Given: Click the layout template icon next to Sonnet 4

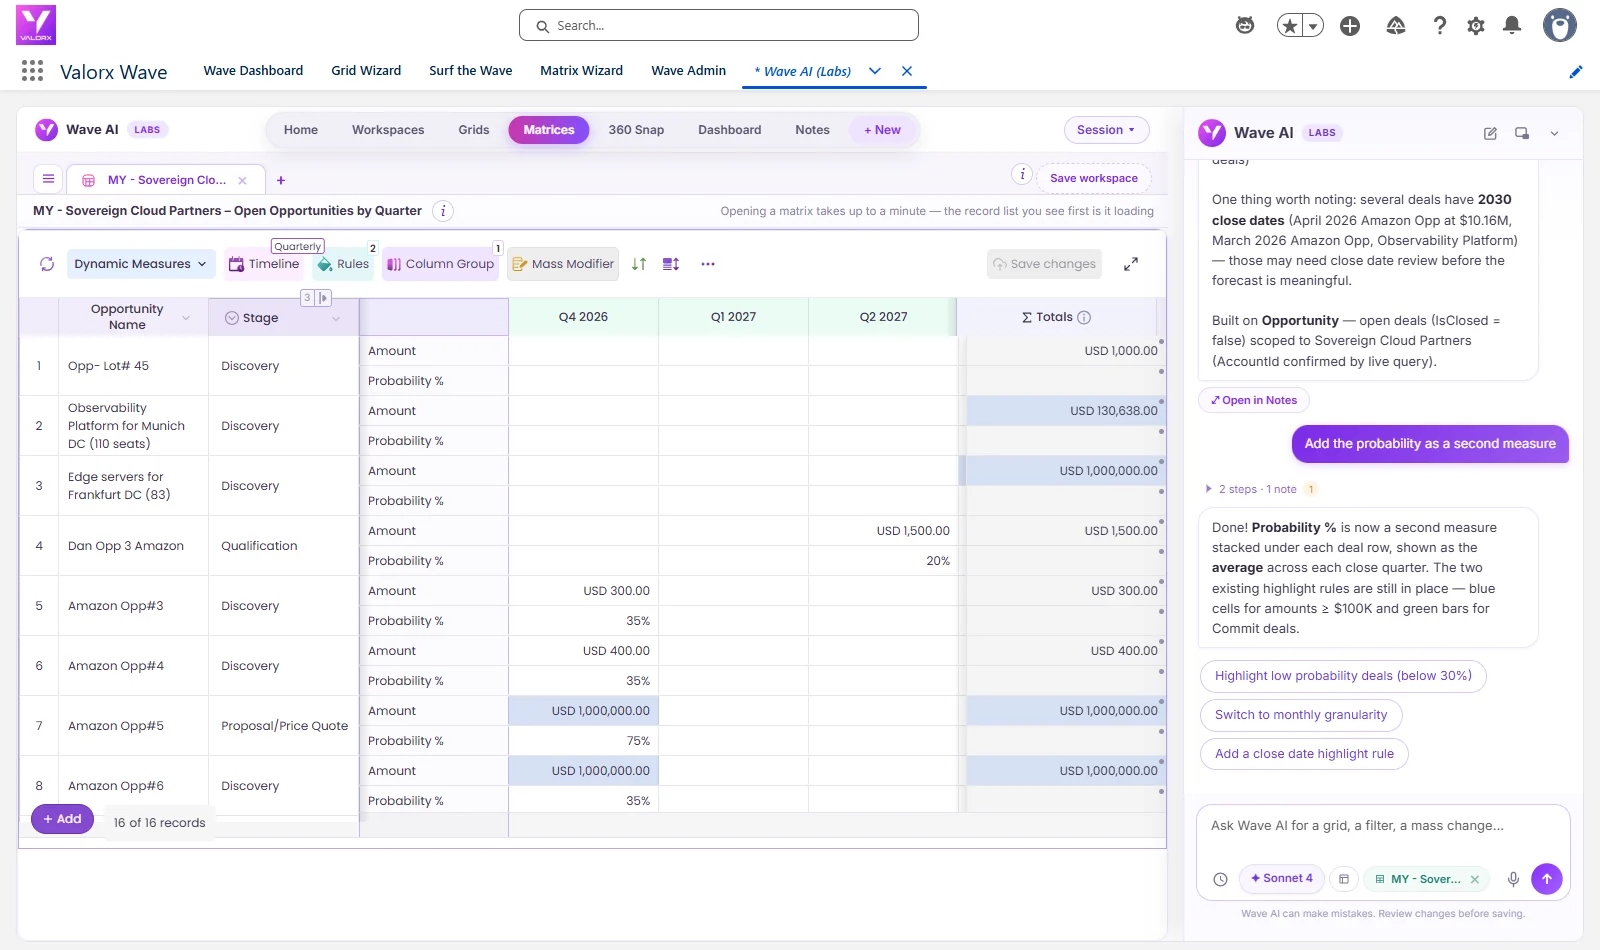Looking at the screenshot, I should point(1344,879).
